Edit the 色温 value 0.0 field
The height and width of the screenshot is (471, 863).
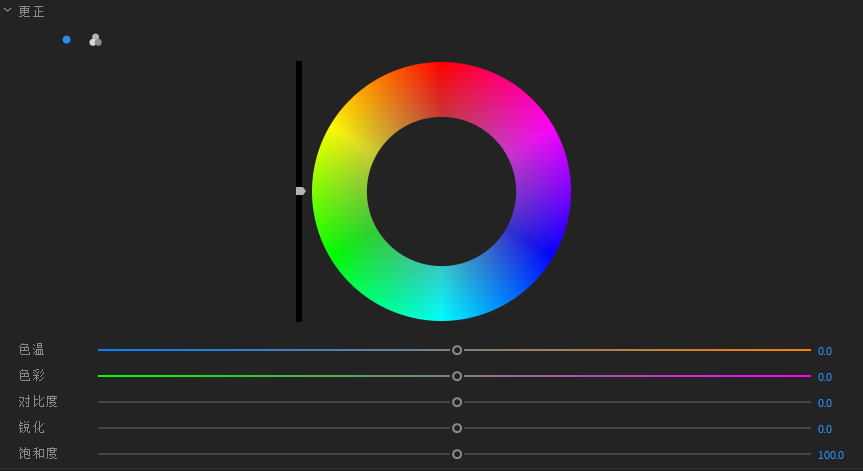pyautogui.click(x=824, y=351)
